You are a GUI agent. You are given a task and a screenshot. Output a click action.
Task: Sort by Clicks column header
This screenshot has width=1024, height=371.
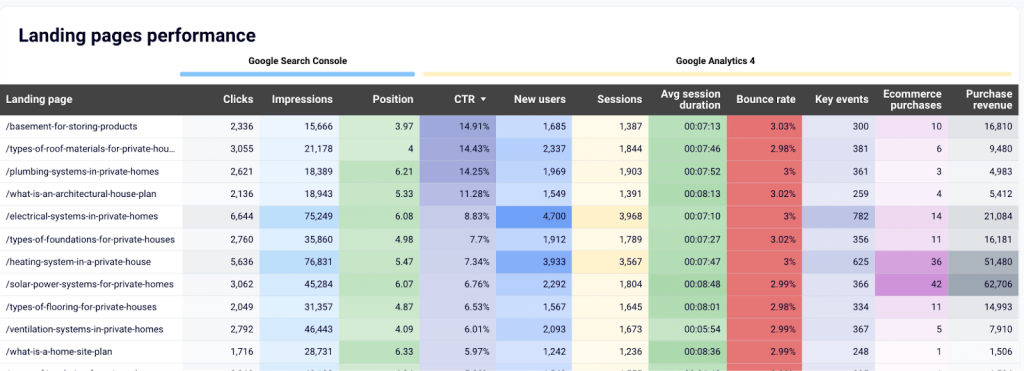tap(238, 100)
